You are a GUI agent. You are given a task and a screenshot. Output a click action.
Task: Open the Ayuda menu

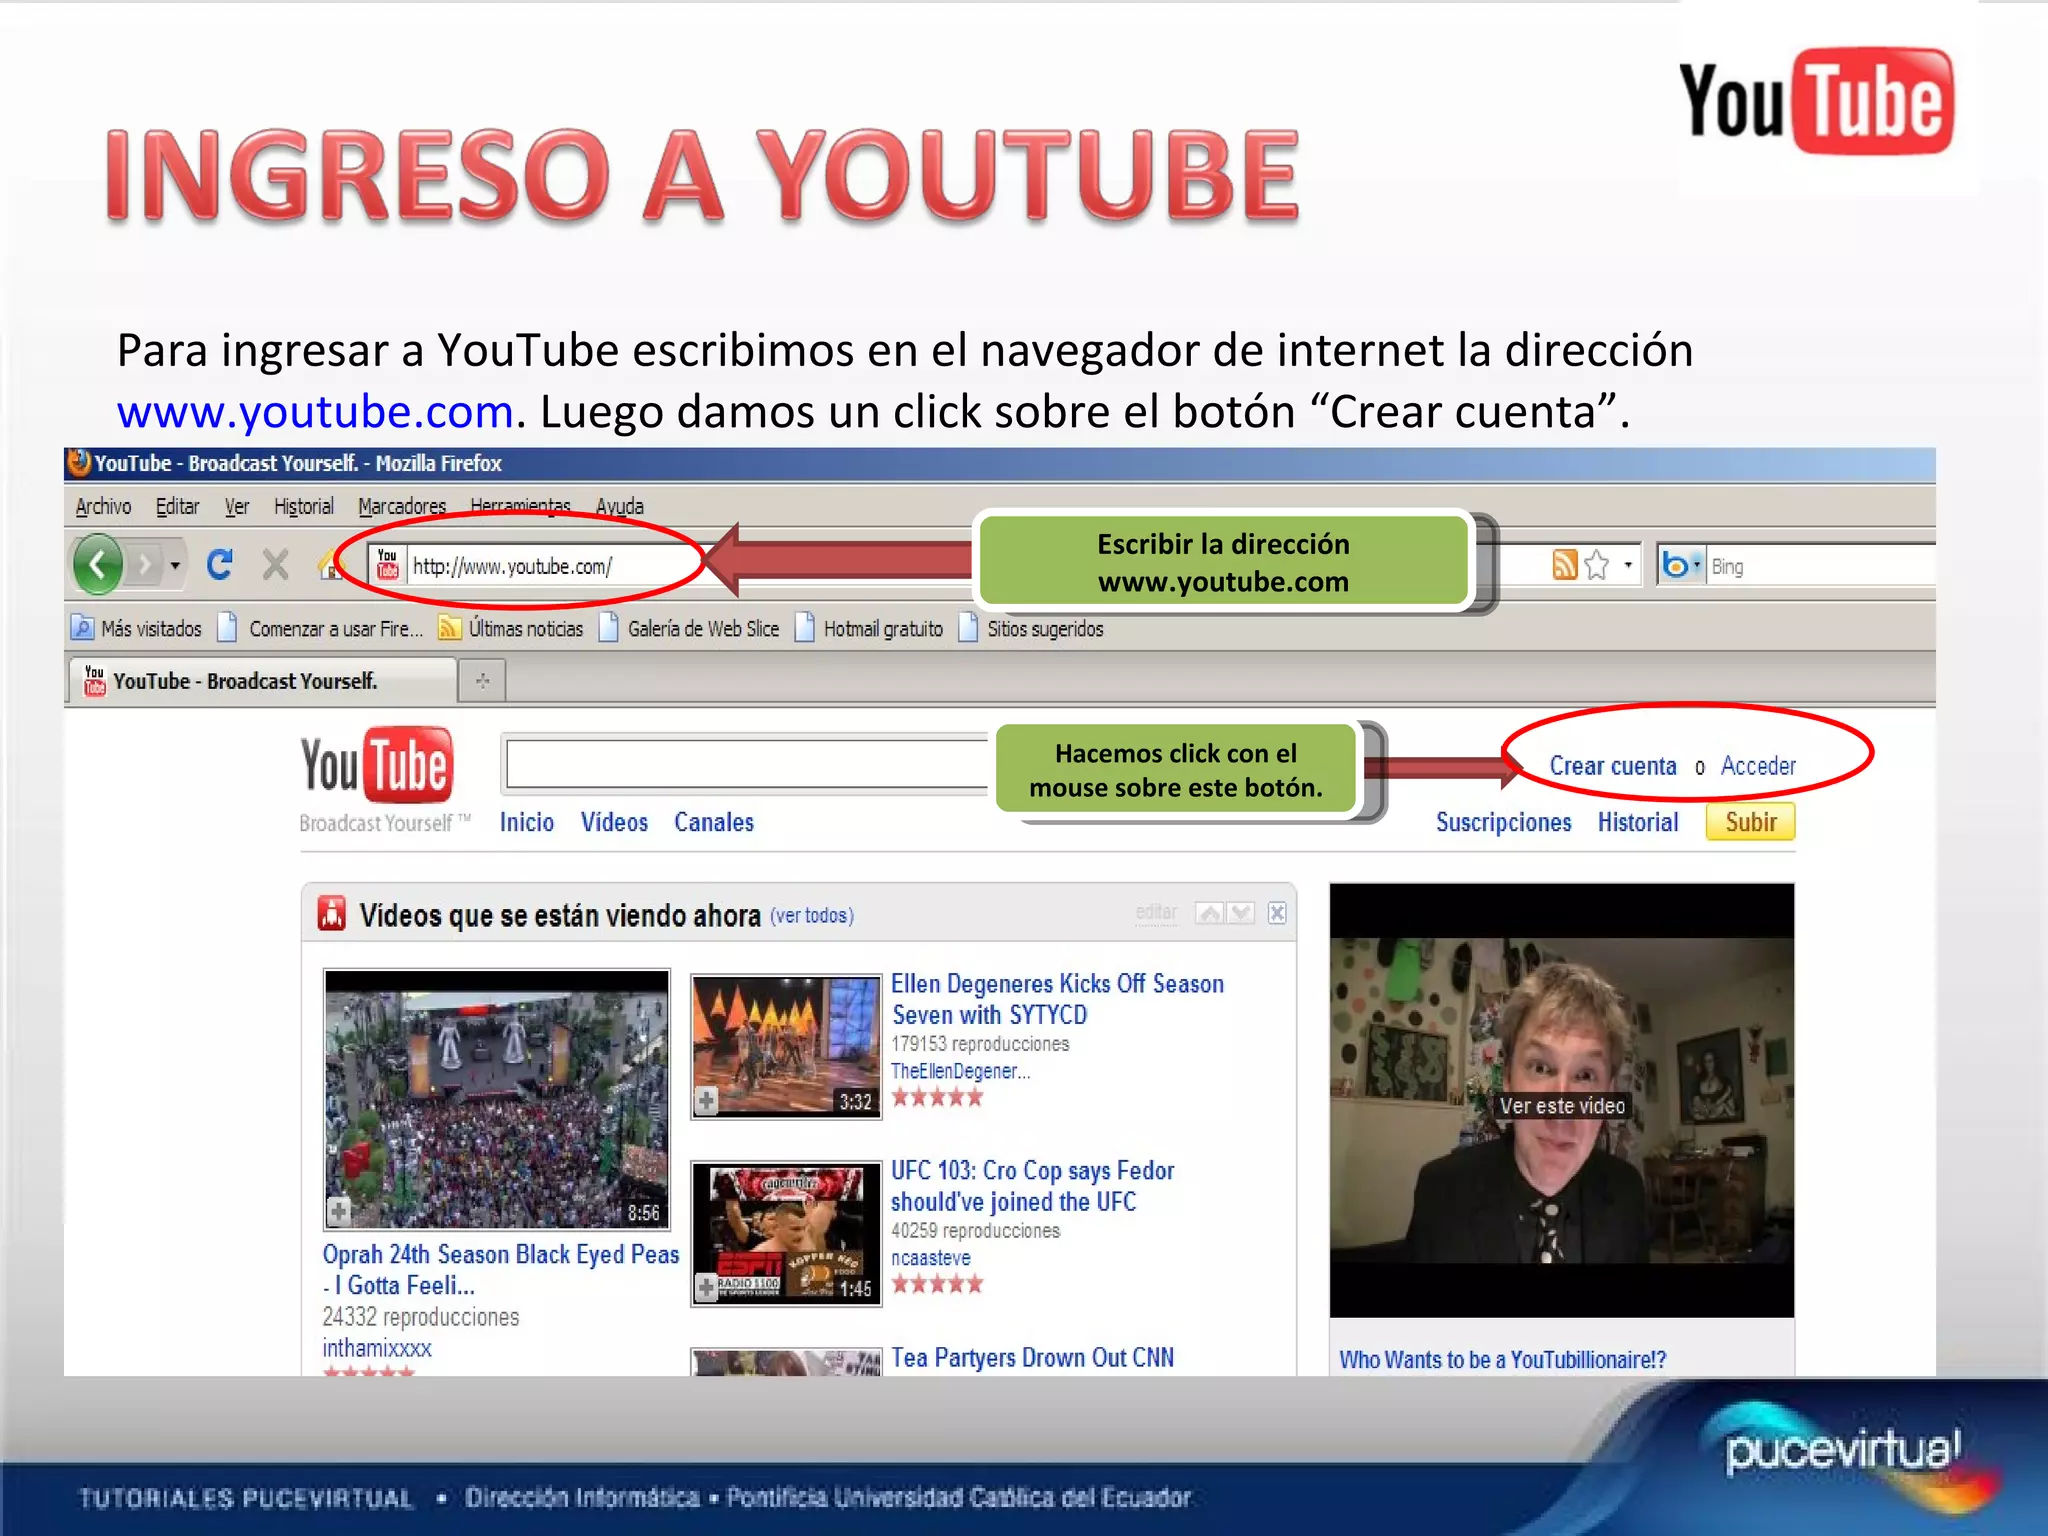point(620,506)
